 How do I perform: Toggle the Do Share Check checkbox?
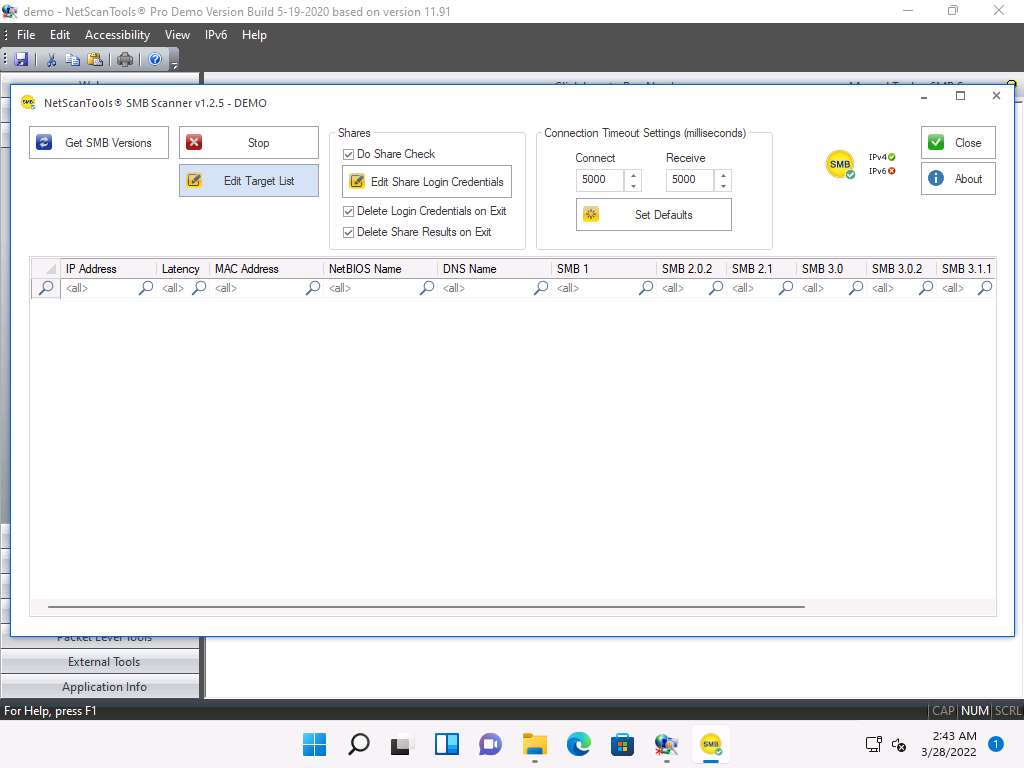click(x=349, y=154)
